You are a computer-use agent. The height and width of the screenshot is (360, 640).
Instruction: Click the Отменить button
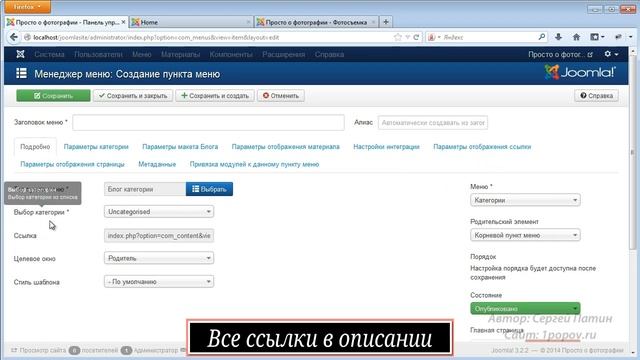[281, 96]
